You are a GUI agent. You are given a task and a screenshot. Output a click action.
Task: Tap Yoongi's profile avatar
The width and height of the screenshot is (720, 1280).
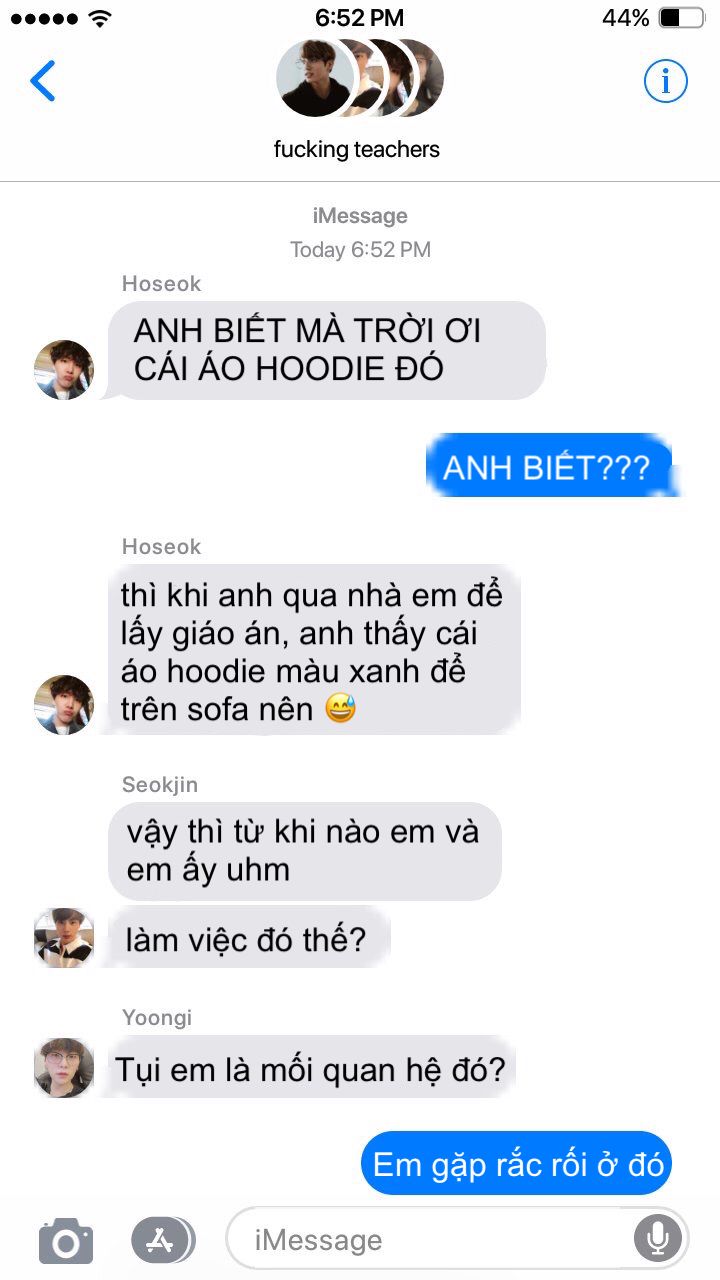tap(64, 1067)
